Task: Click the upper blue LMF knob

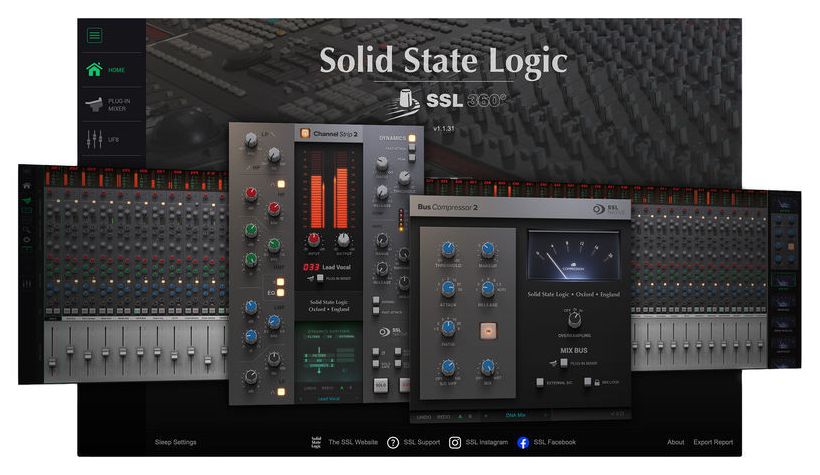Action: pyautogui.click(x=251, y=307)
